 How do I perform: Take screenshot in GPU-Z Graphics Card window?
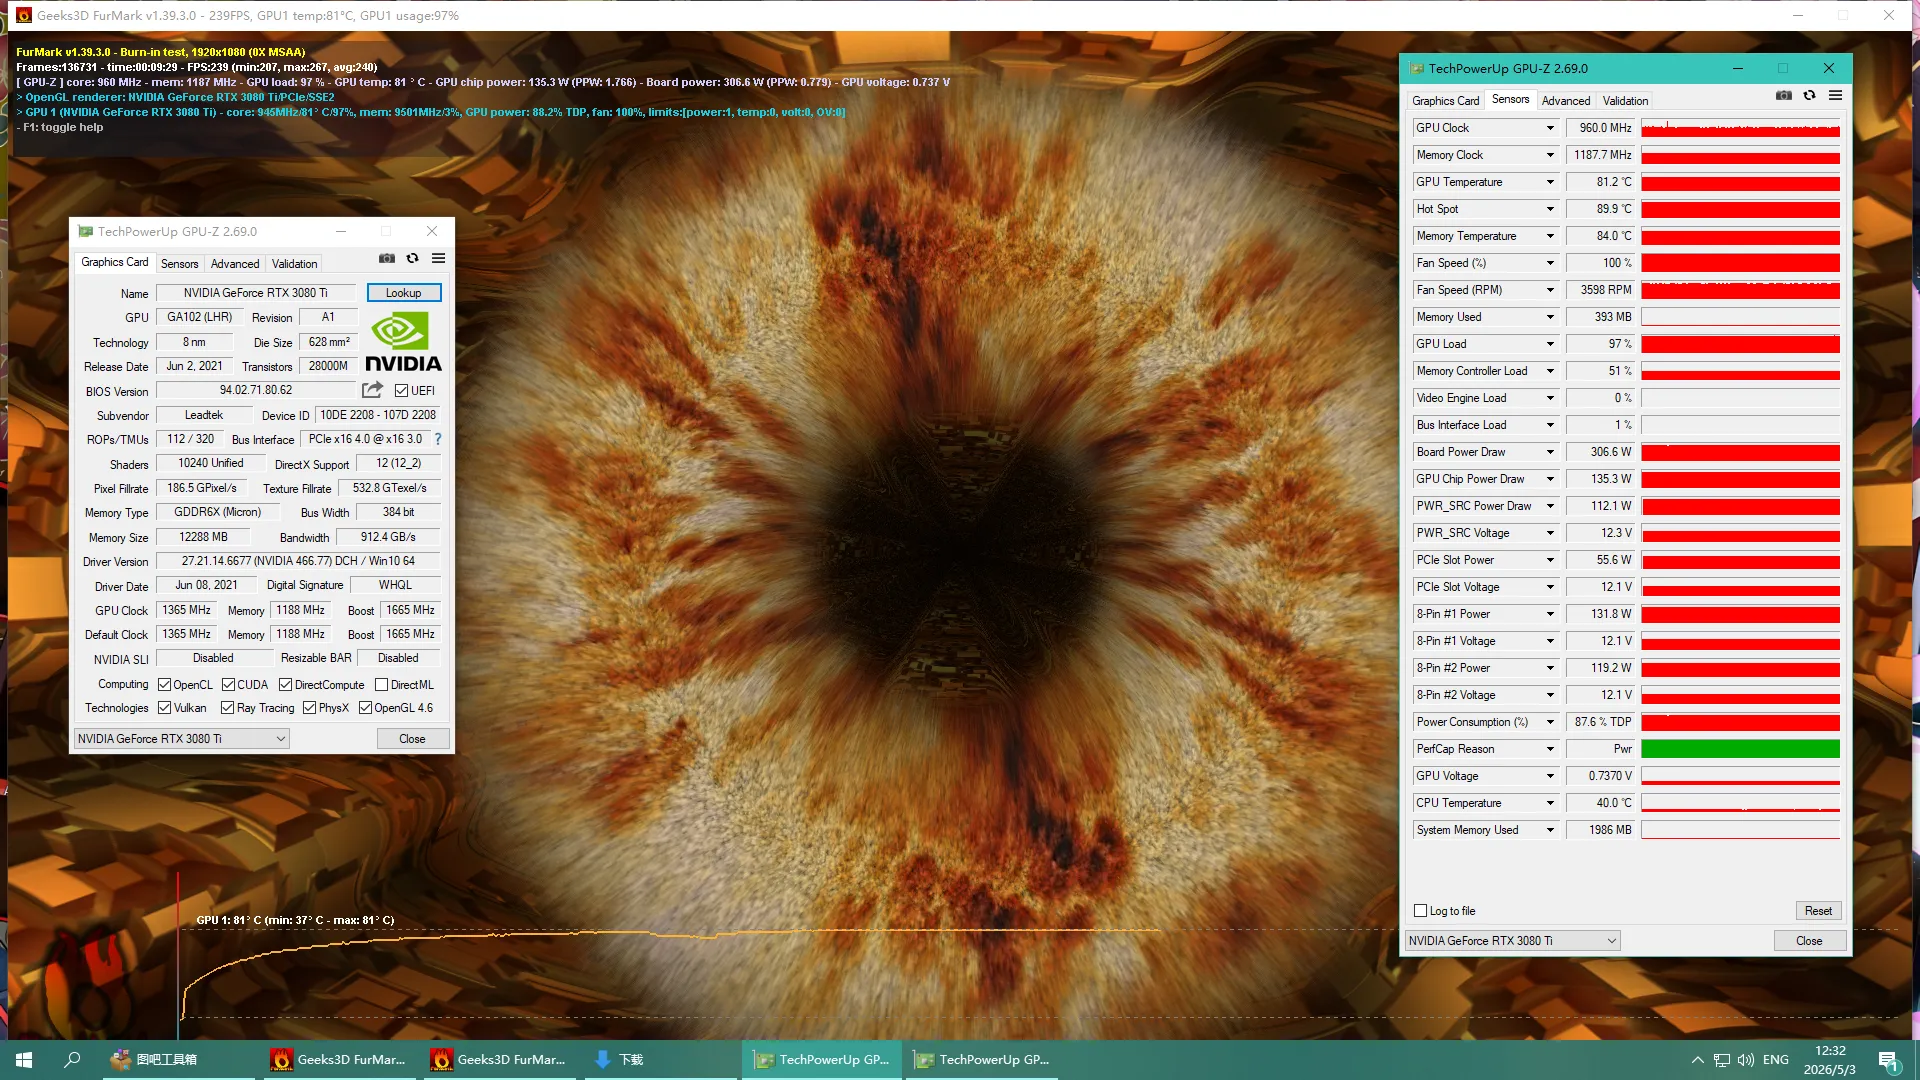(x=387, y=258)
